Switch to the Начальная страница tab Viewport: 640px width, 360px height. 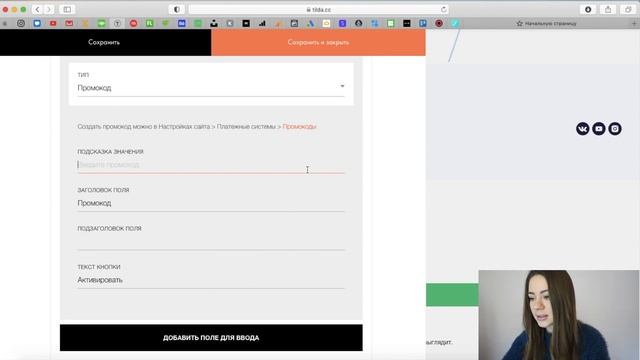click(546, 23)
